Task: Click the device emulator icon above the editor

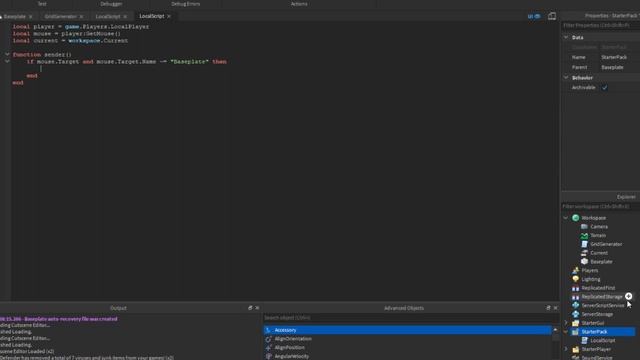Action: 552,16
